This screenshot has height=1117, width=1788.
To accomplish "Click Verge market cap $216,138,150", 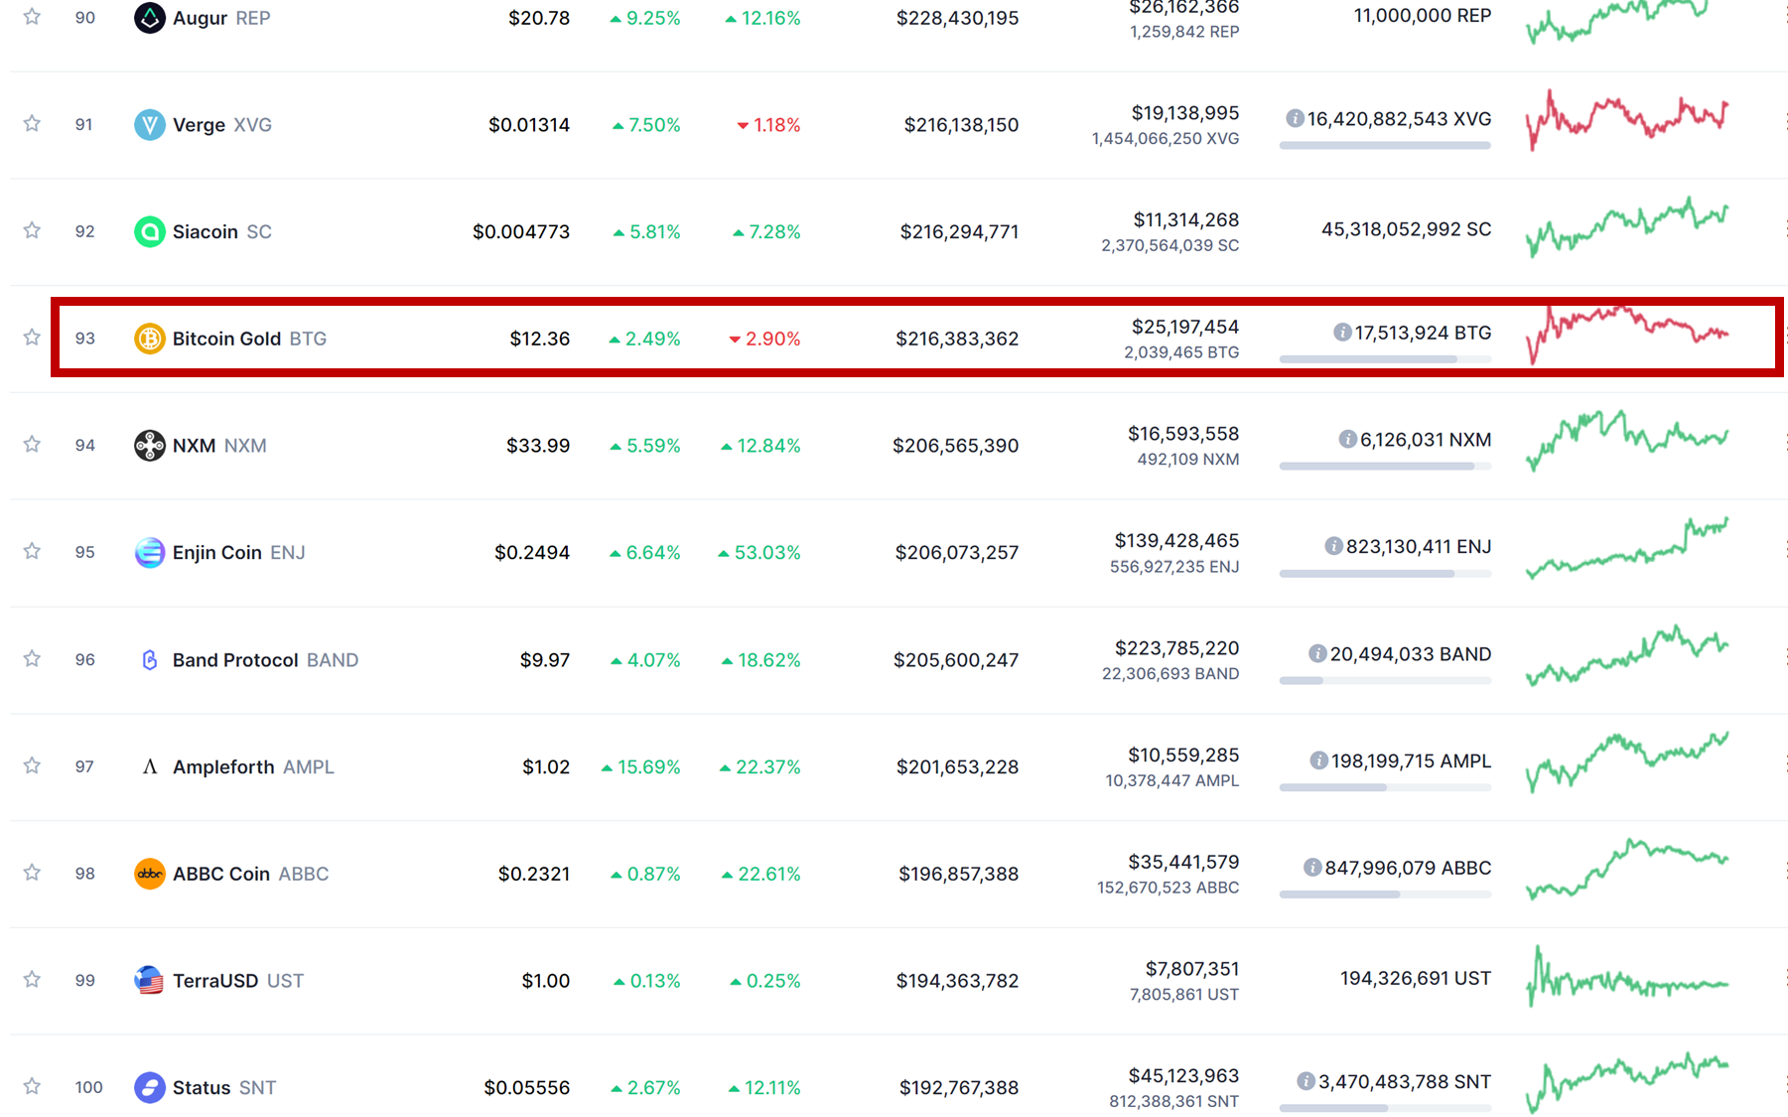I will coord(961,125).
